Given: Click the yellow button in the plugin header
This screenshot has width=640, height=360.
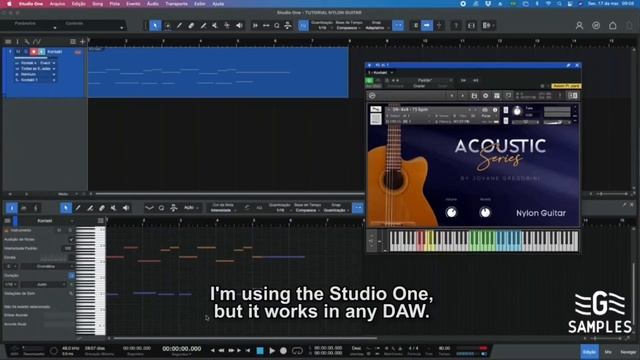Looking at the screenshot, I should [x=566, y=86].
